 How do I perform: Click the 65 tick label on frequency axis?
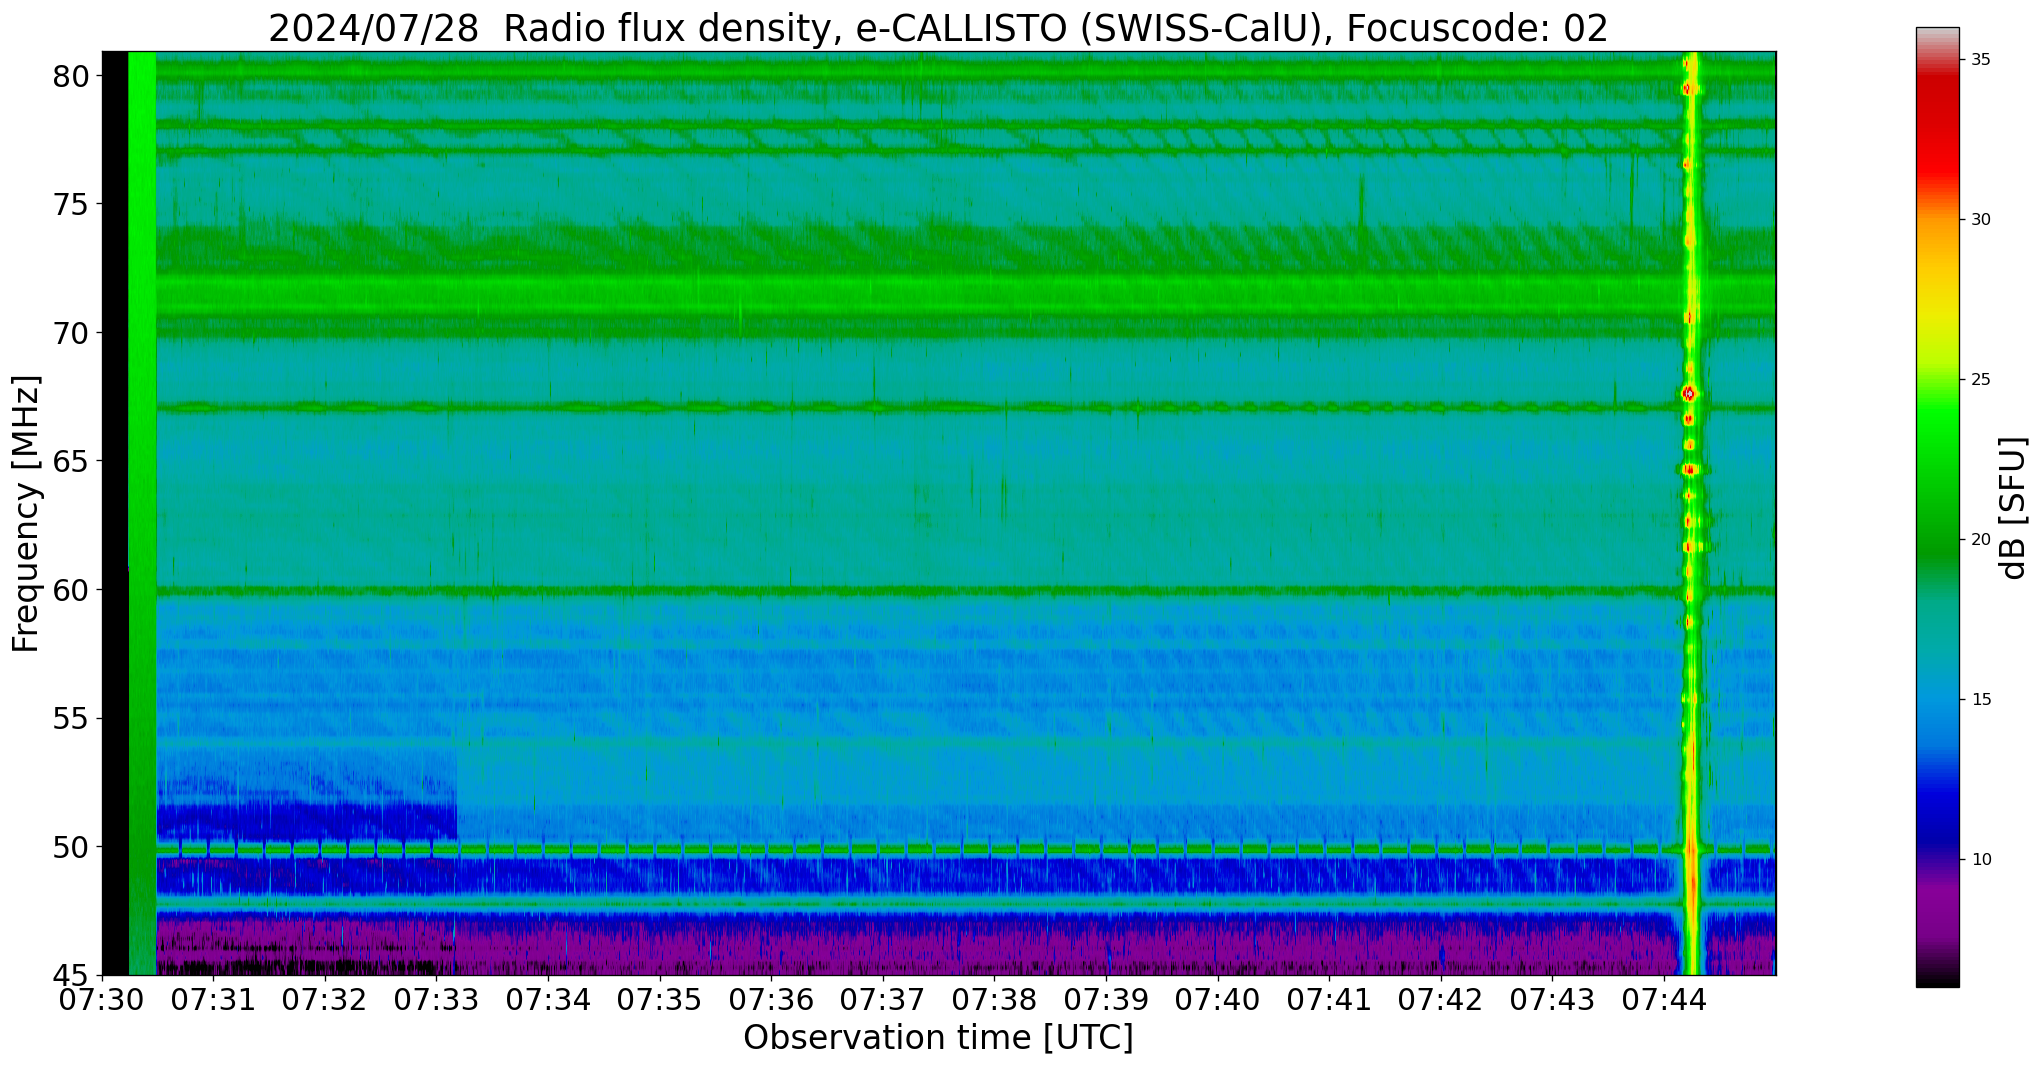72,462
